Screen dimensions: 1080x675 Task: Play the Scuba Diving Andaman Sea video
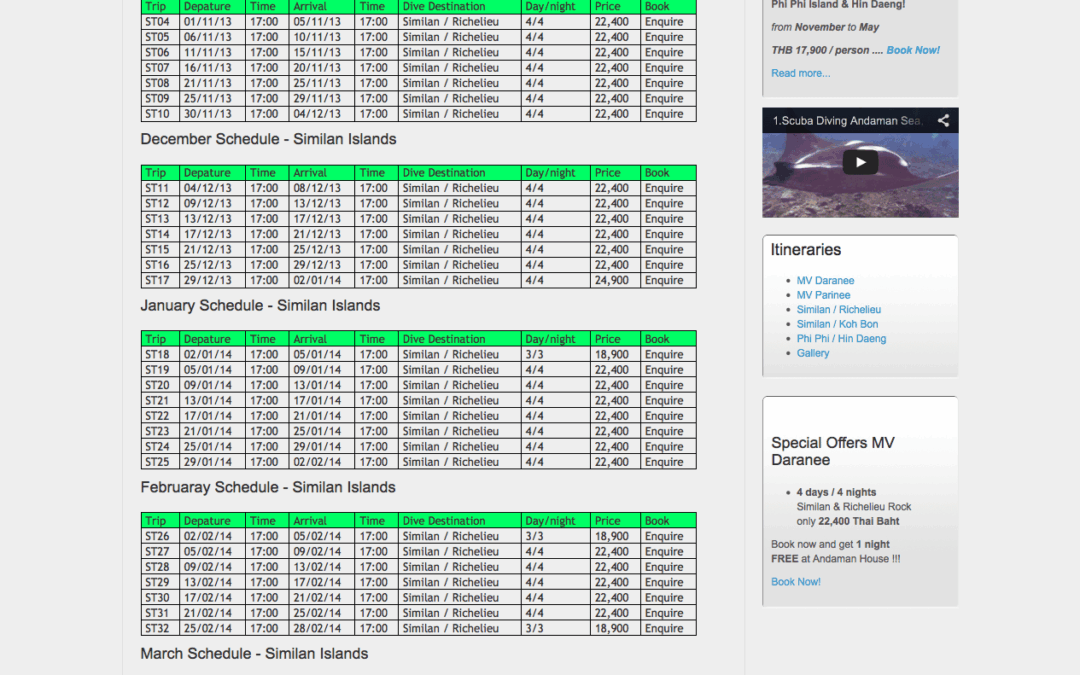(860, 163)
